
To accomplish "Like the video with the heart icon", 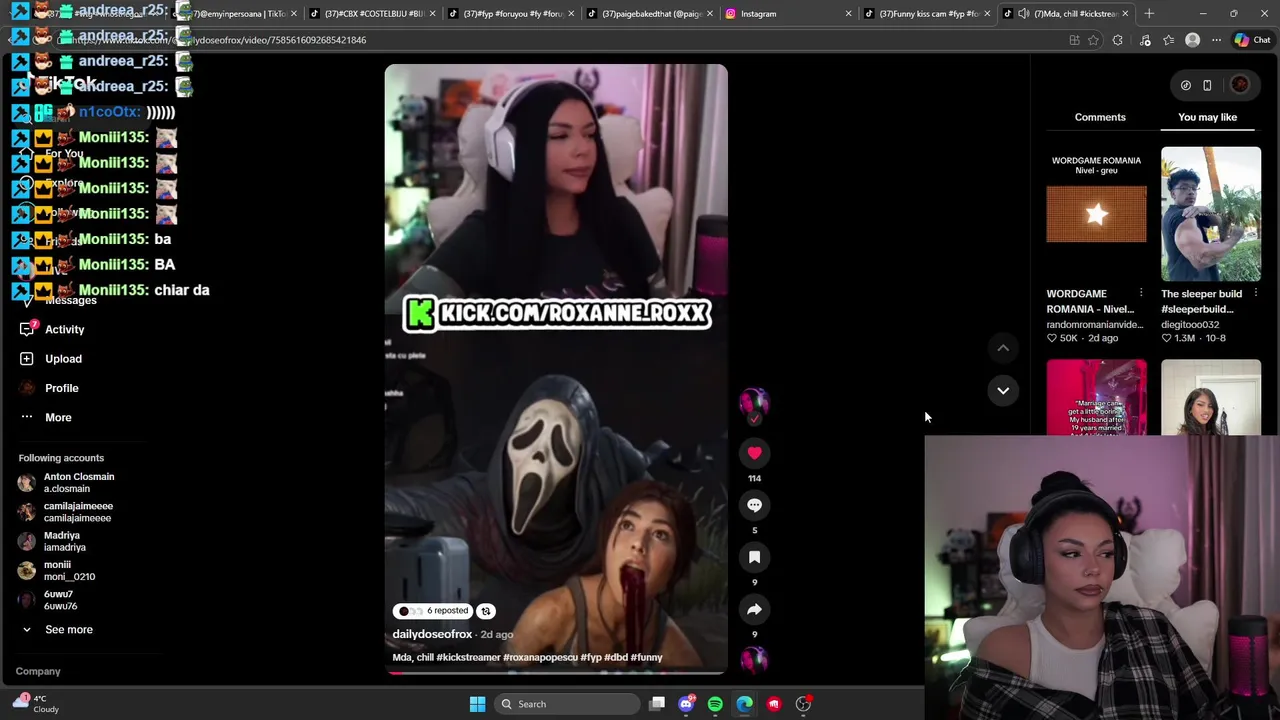I will coord(754,453).
